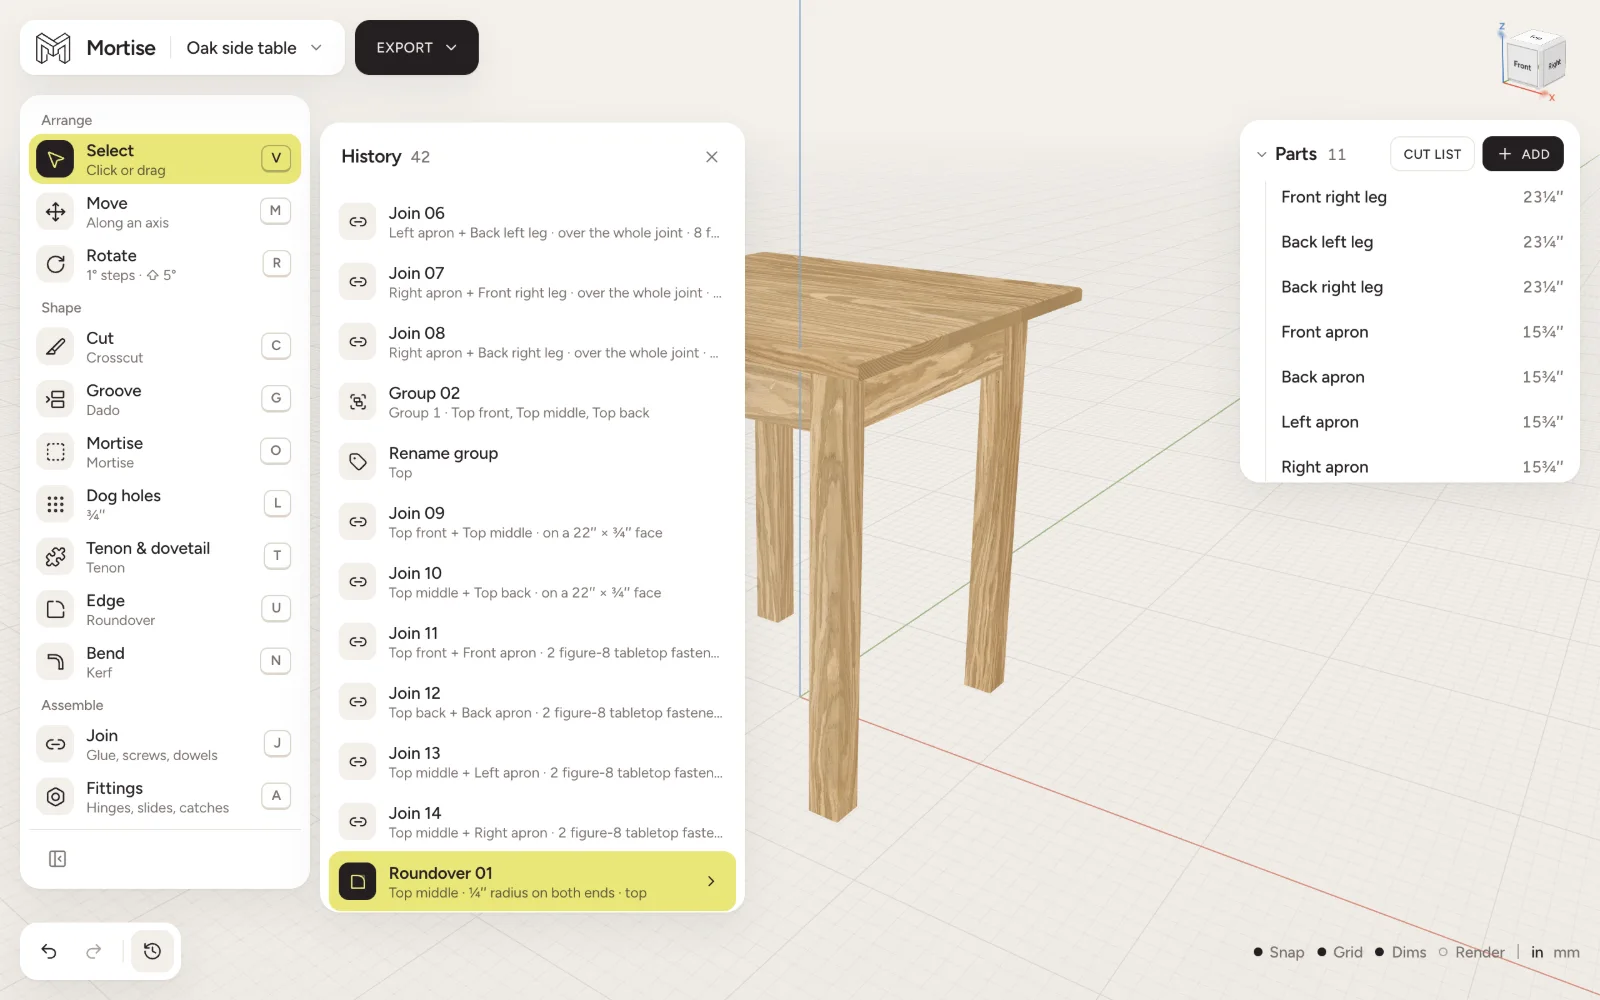Pick the Cut crosscut tool
Screen dimensions: 1600x1000
point(165,347)
